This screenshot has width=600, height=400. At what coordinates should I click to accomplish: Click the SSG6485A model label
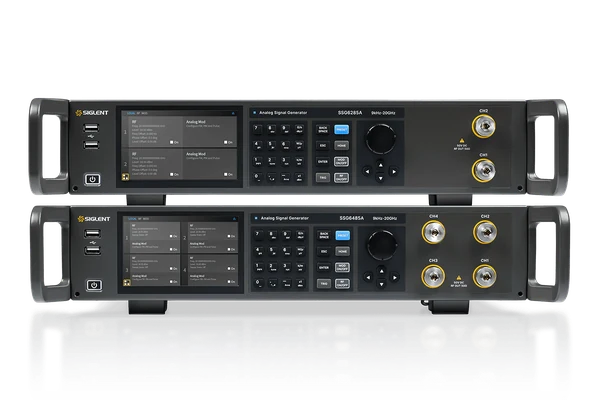pyautogui.click(x=352, y=218)
